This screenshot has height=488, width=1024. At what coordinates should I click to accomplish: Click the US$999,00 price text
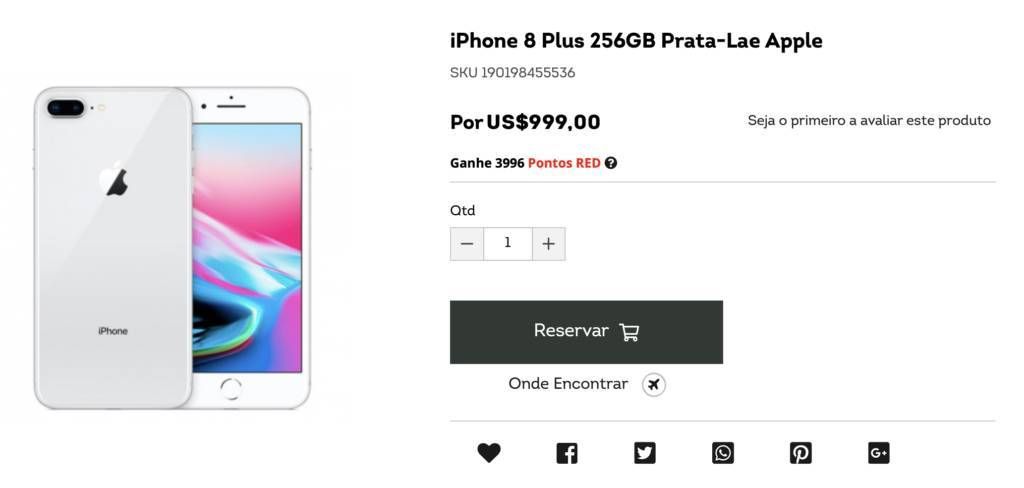click(543, 122)
